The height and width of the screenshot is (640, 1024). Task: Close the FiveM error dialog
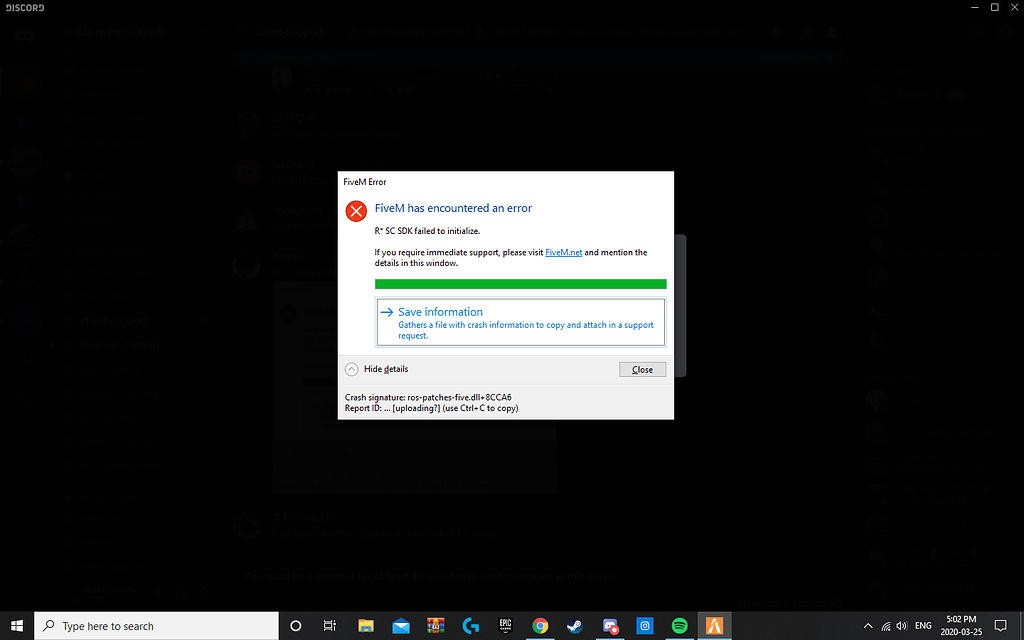click(x=642, y=369)
